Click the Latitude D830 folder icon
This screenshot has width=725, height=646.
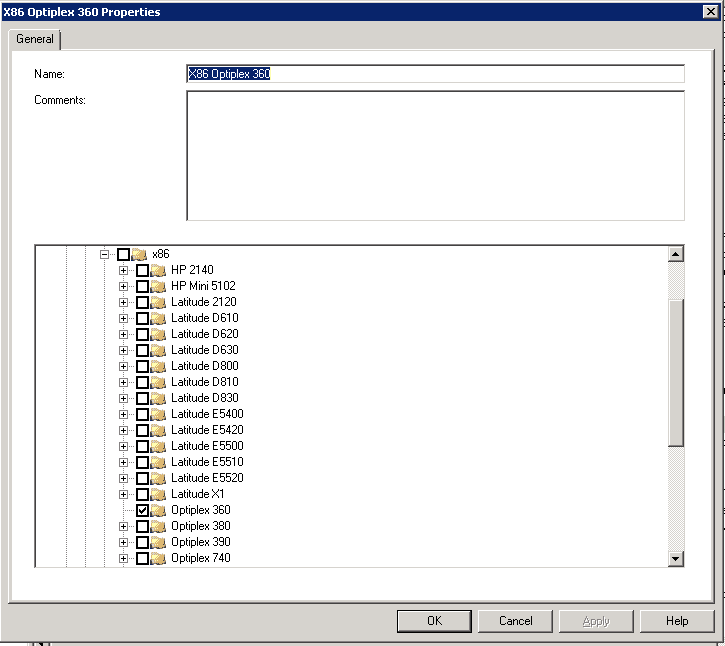click(x=158, y=398)
